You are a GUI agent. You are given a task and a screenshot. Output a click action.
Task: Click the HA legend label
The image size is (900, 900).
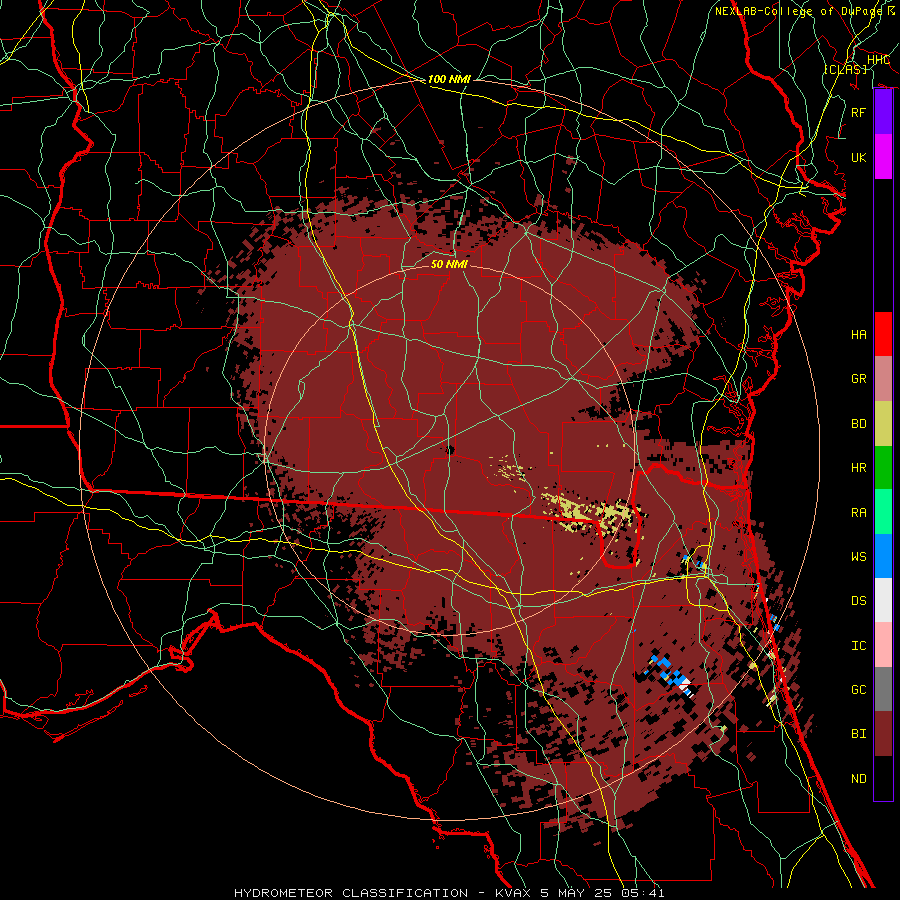pyautogui.click(x=859, y=335)
